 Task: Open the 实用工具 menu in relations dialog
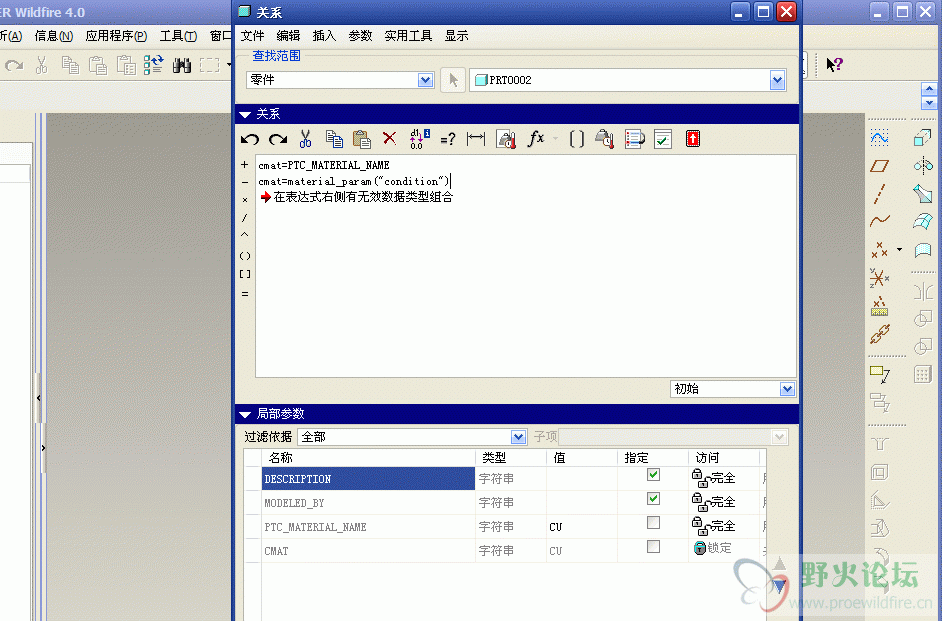[409, 36]
